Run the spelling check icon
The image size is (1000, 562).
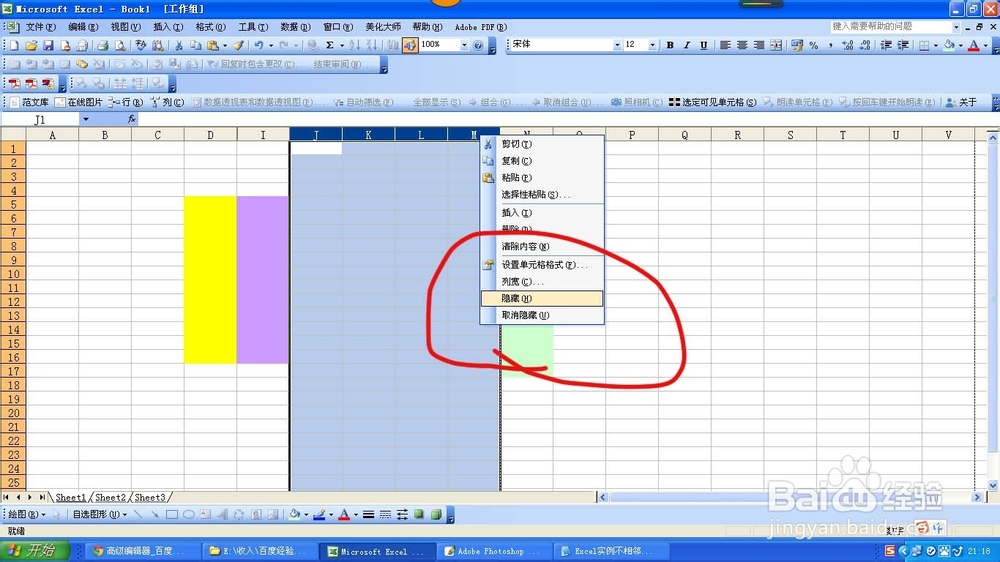click(141, 45)
